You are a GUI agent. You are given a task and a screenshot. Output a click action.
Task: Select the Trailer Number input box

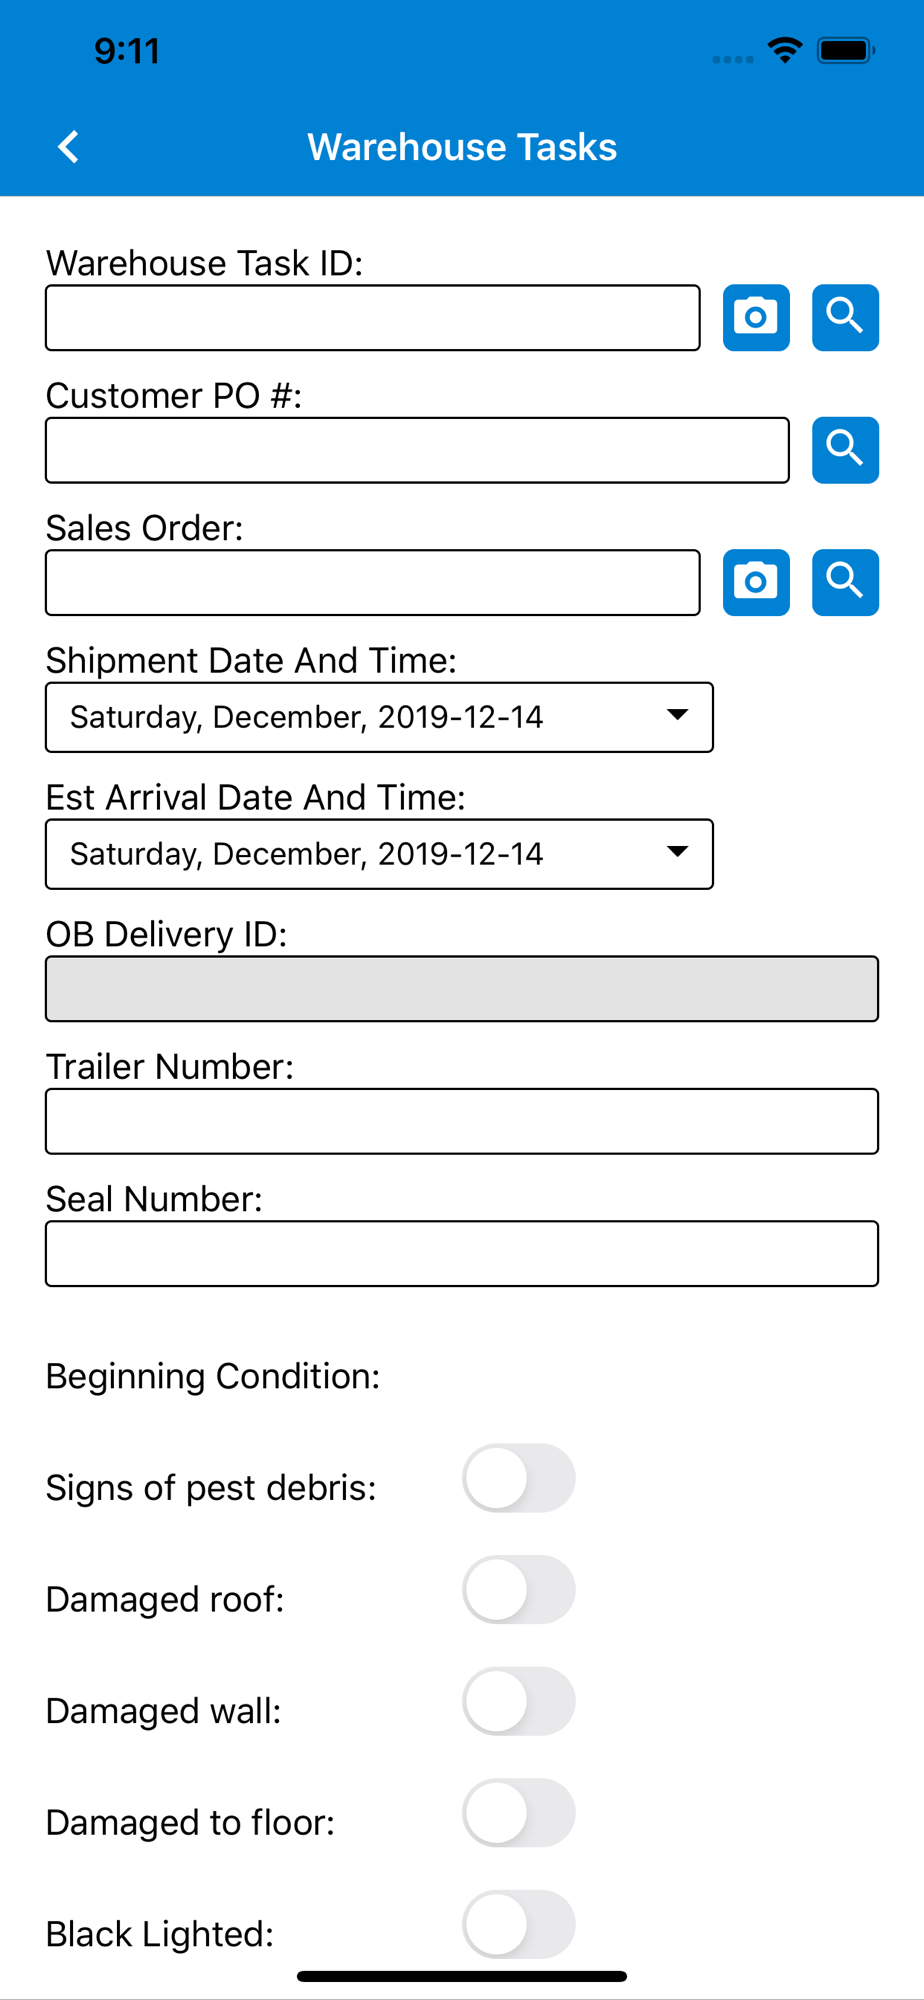pyautogui.click(x=462, y=1121)
